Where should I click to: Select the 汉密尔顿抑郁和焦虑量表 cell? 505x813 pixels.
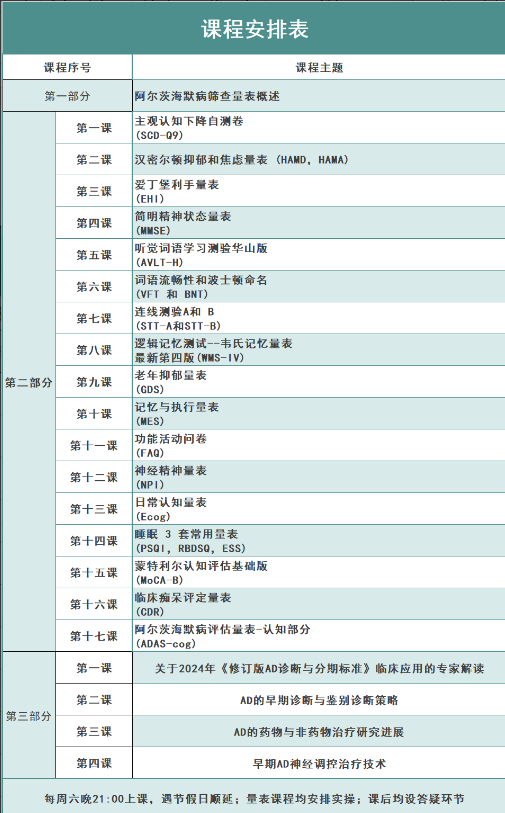pos(319,160)
